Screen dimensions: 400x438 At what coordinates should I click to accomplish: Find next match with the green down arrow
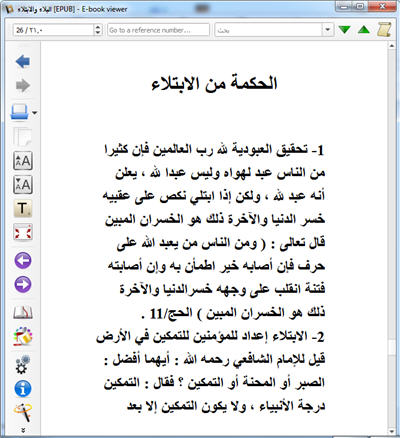click(344, 30)
